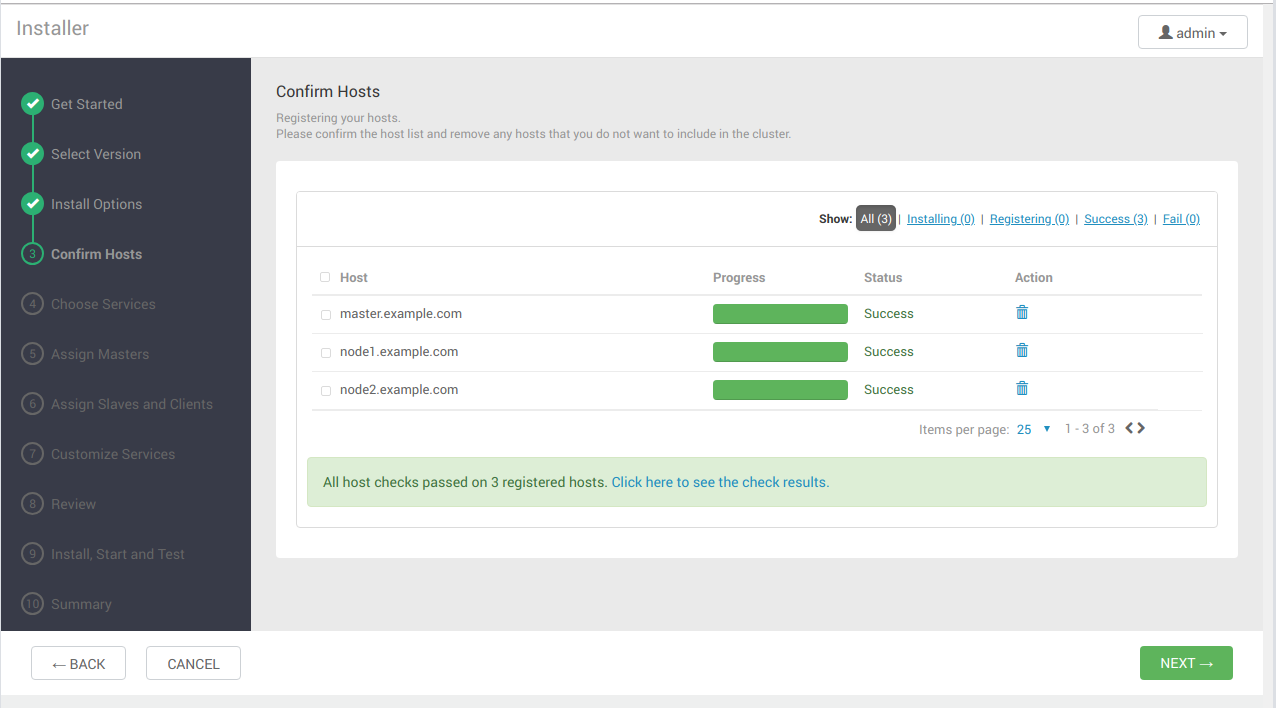Click step 5 circle for Assign Masters
Screen dimensions: 1276x708
[32, 354]
